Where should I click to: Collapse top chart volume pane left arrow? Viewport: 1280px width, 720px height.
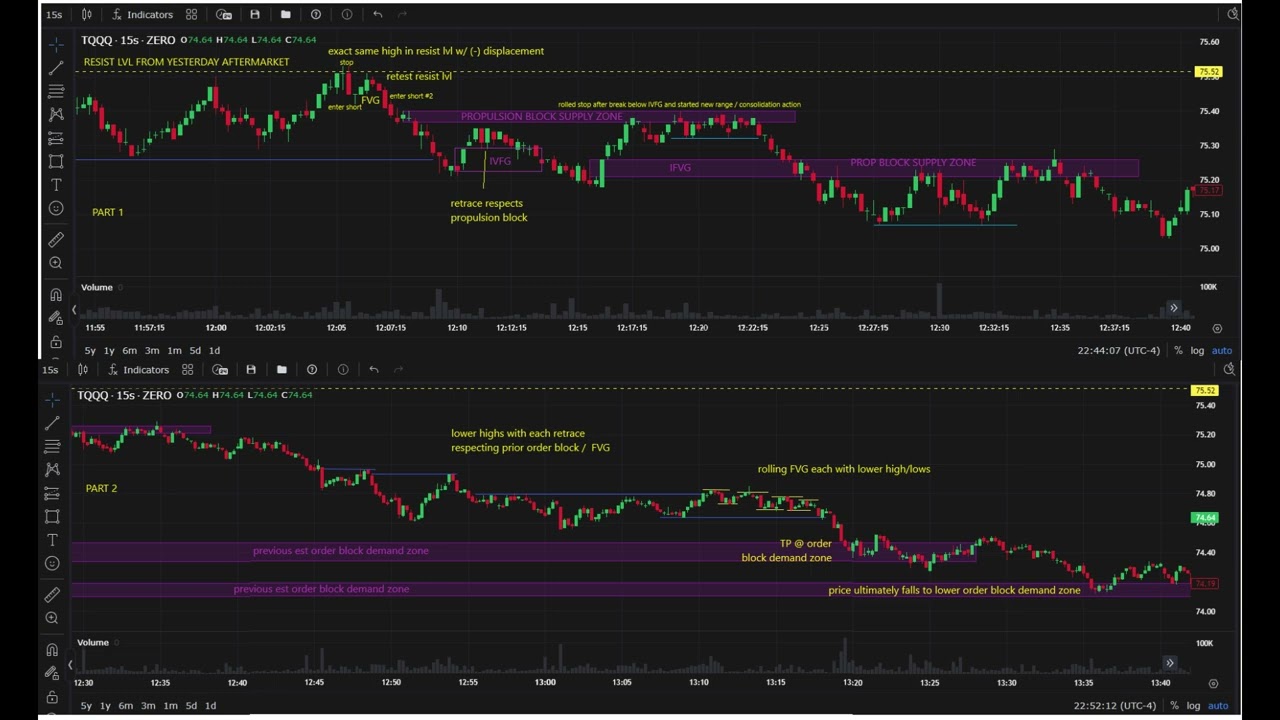click(x=73, y=309)
